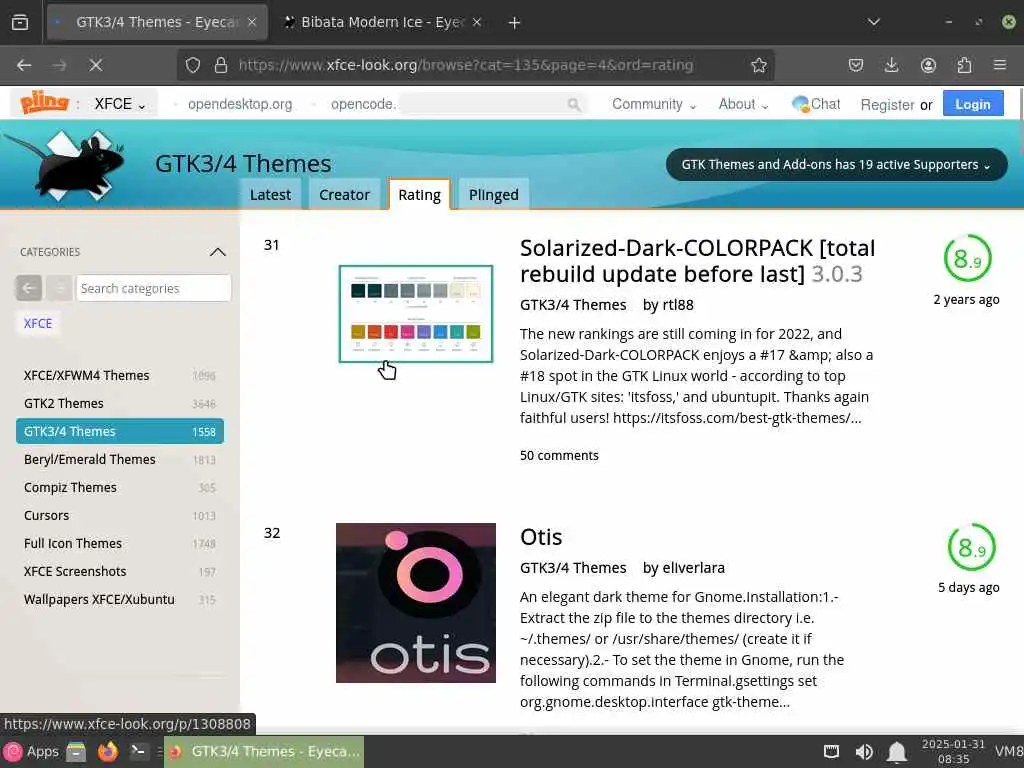The height and width of the screenshot is (768, 1024).
Task: Click the Firefox account profile icon
Action: 928,65
